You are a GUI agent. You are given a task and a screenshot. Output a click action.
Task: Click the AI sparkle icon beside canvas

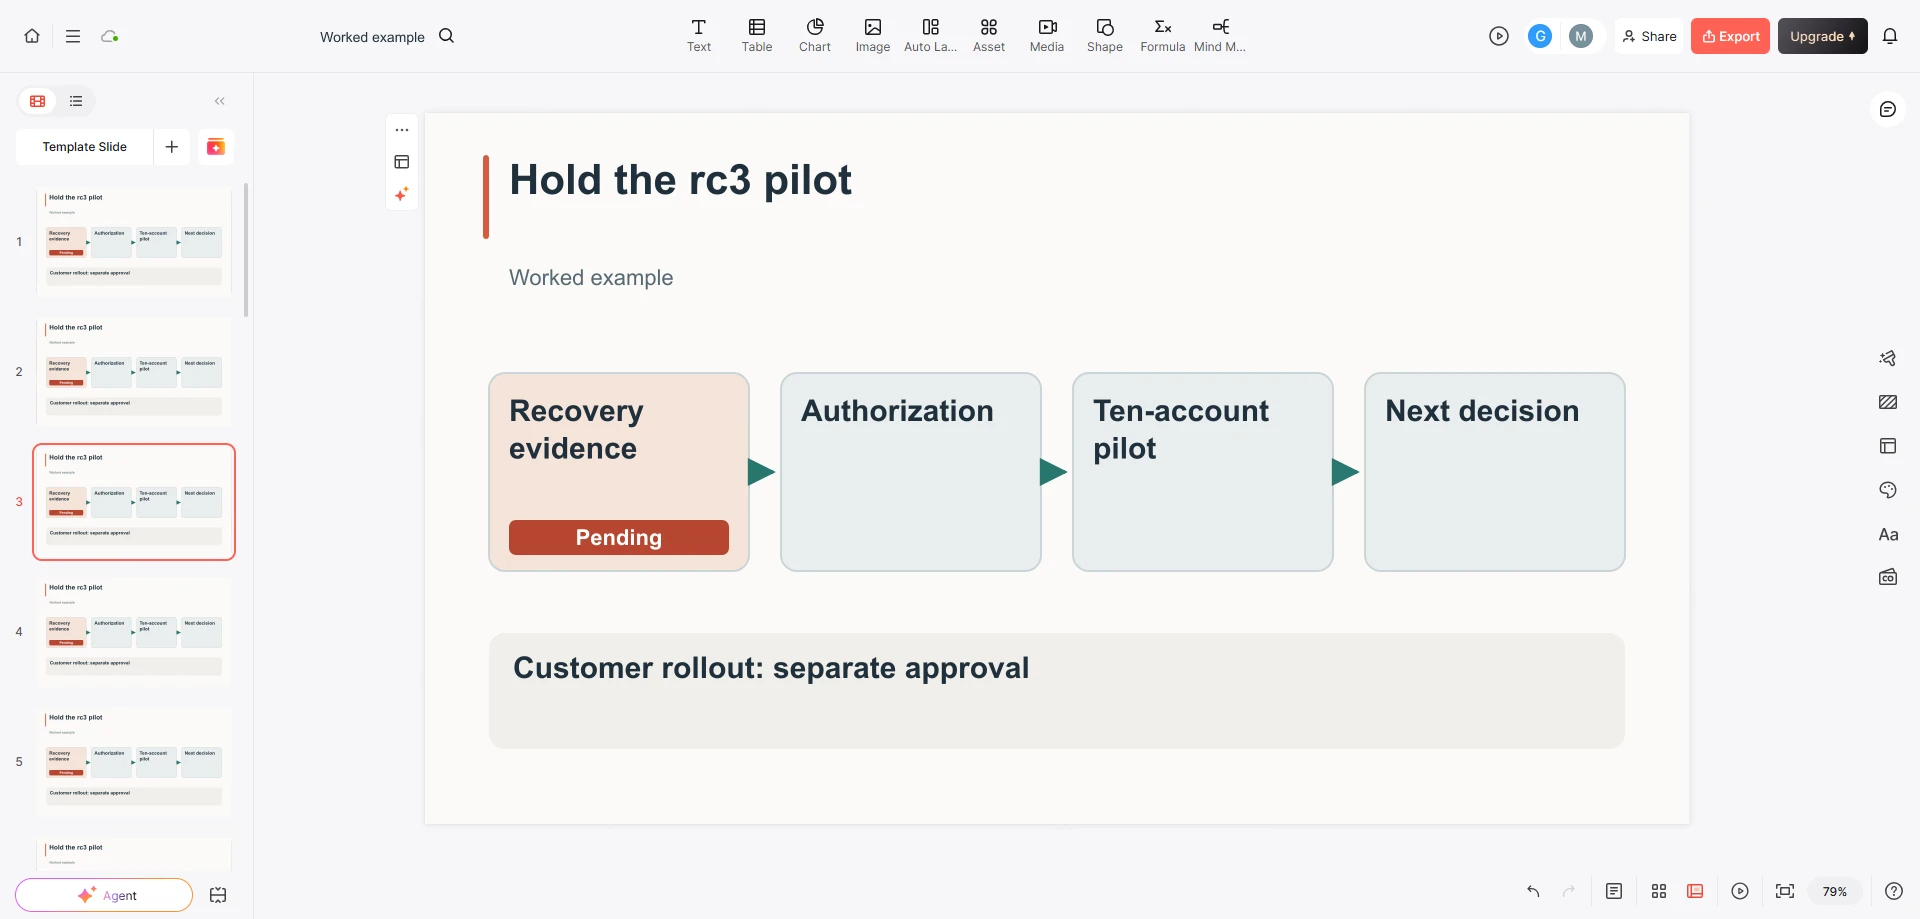click(x=402, y=194)
